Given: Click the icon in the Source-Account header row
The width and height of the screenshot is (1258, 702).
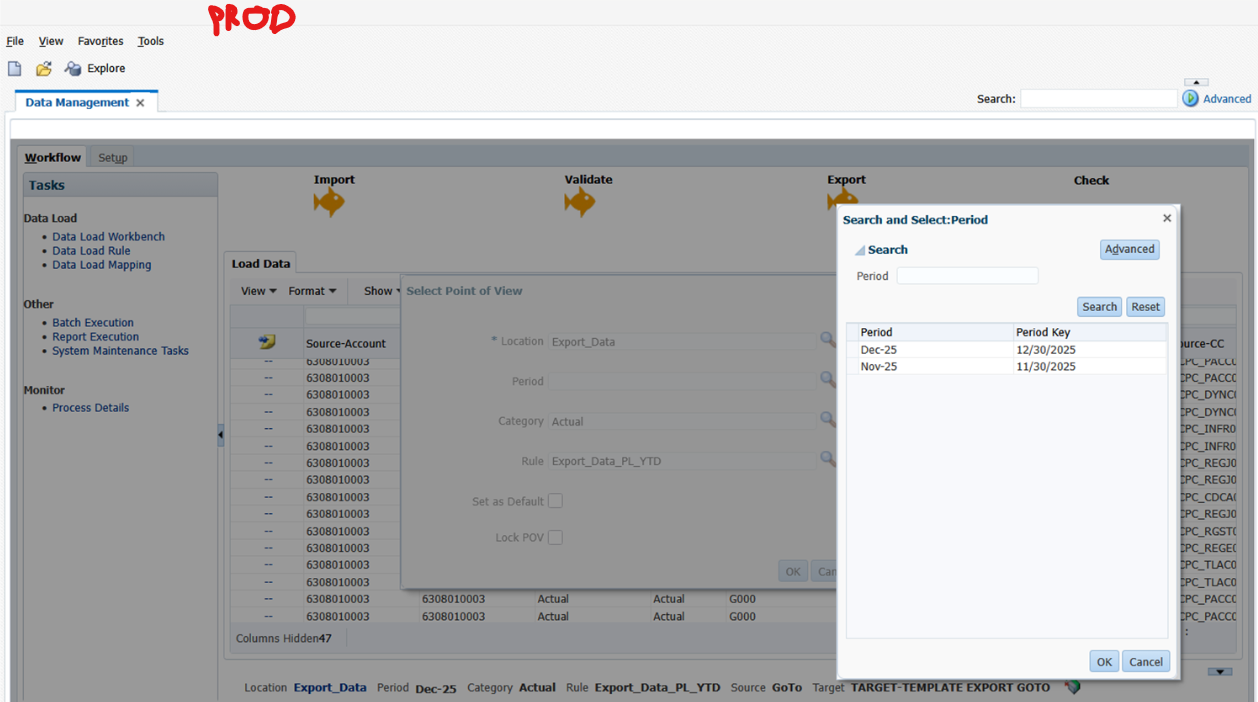Looking at the screenshot, I should (267, 342).
